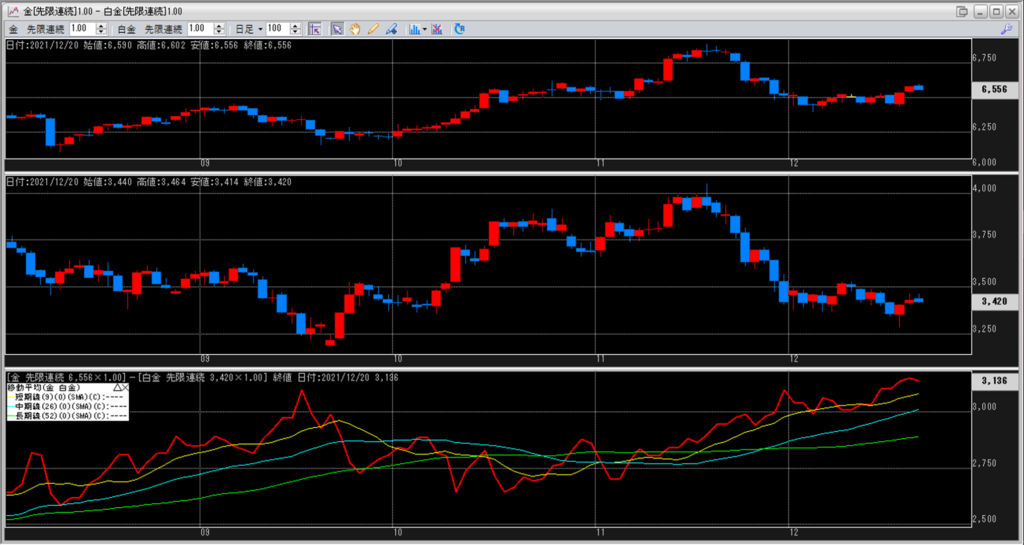Toggle the crosshair cursor button
The width and height of the screenshot is (1024, 545).
click(x=314, y=29)
